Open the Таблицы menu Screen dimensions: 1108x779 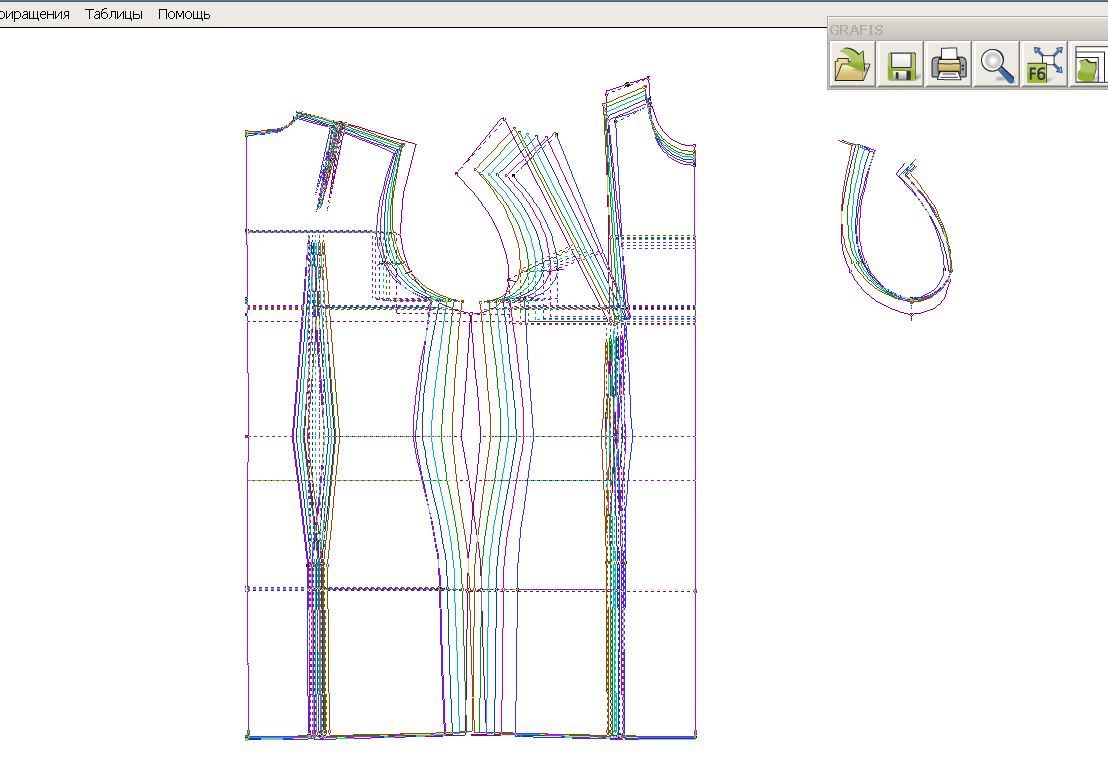pos(113,14)
